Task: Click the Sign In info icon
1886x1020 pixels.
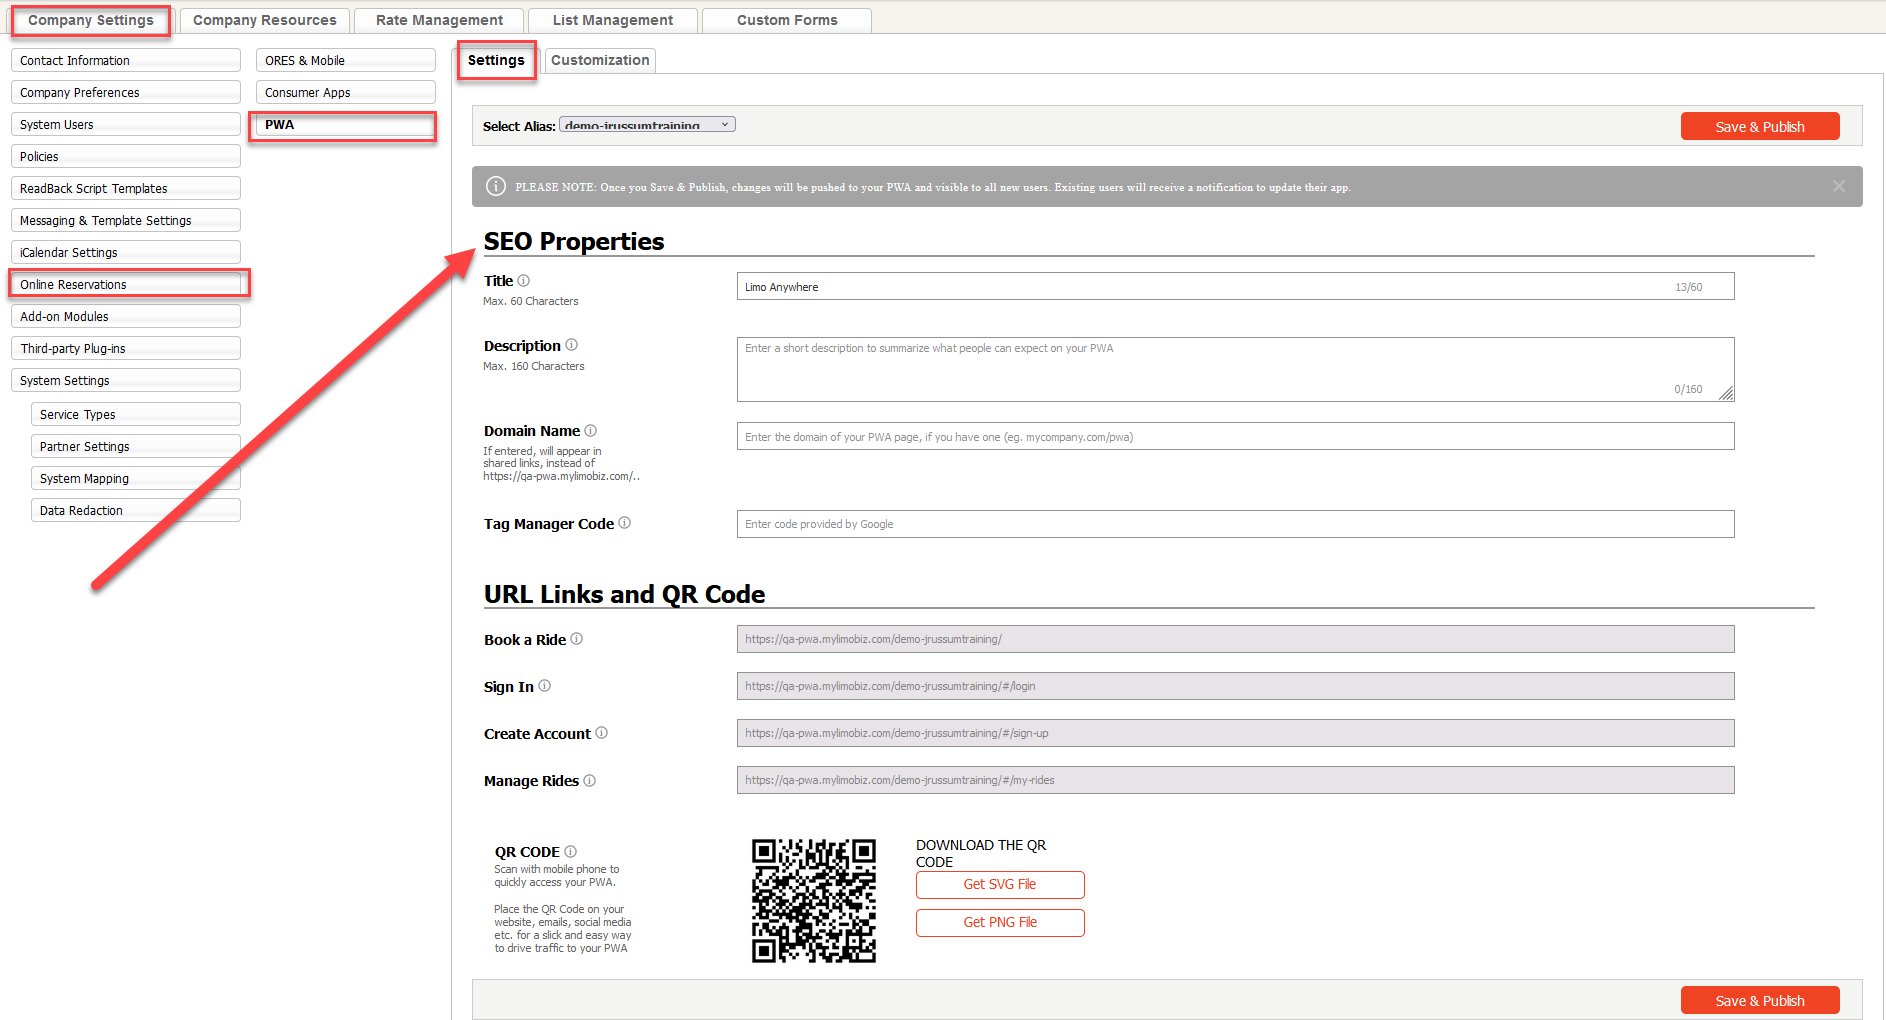Action: pos(544,686)
